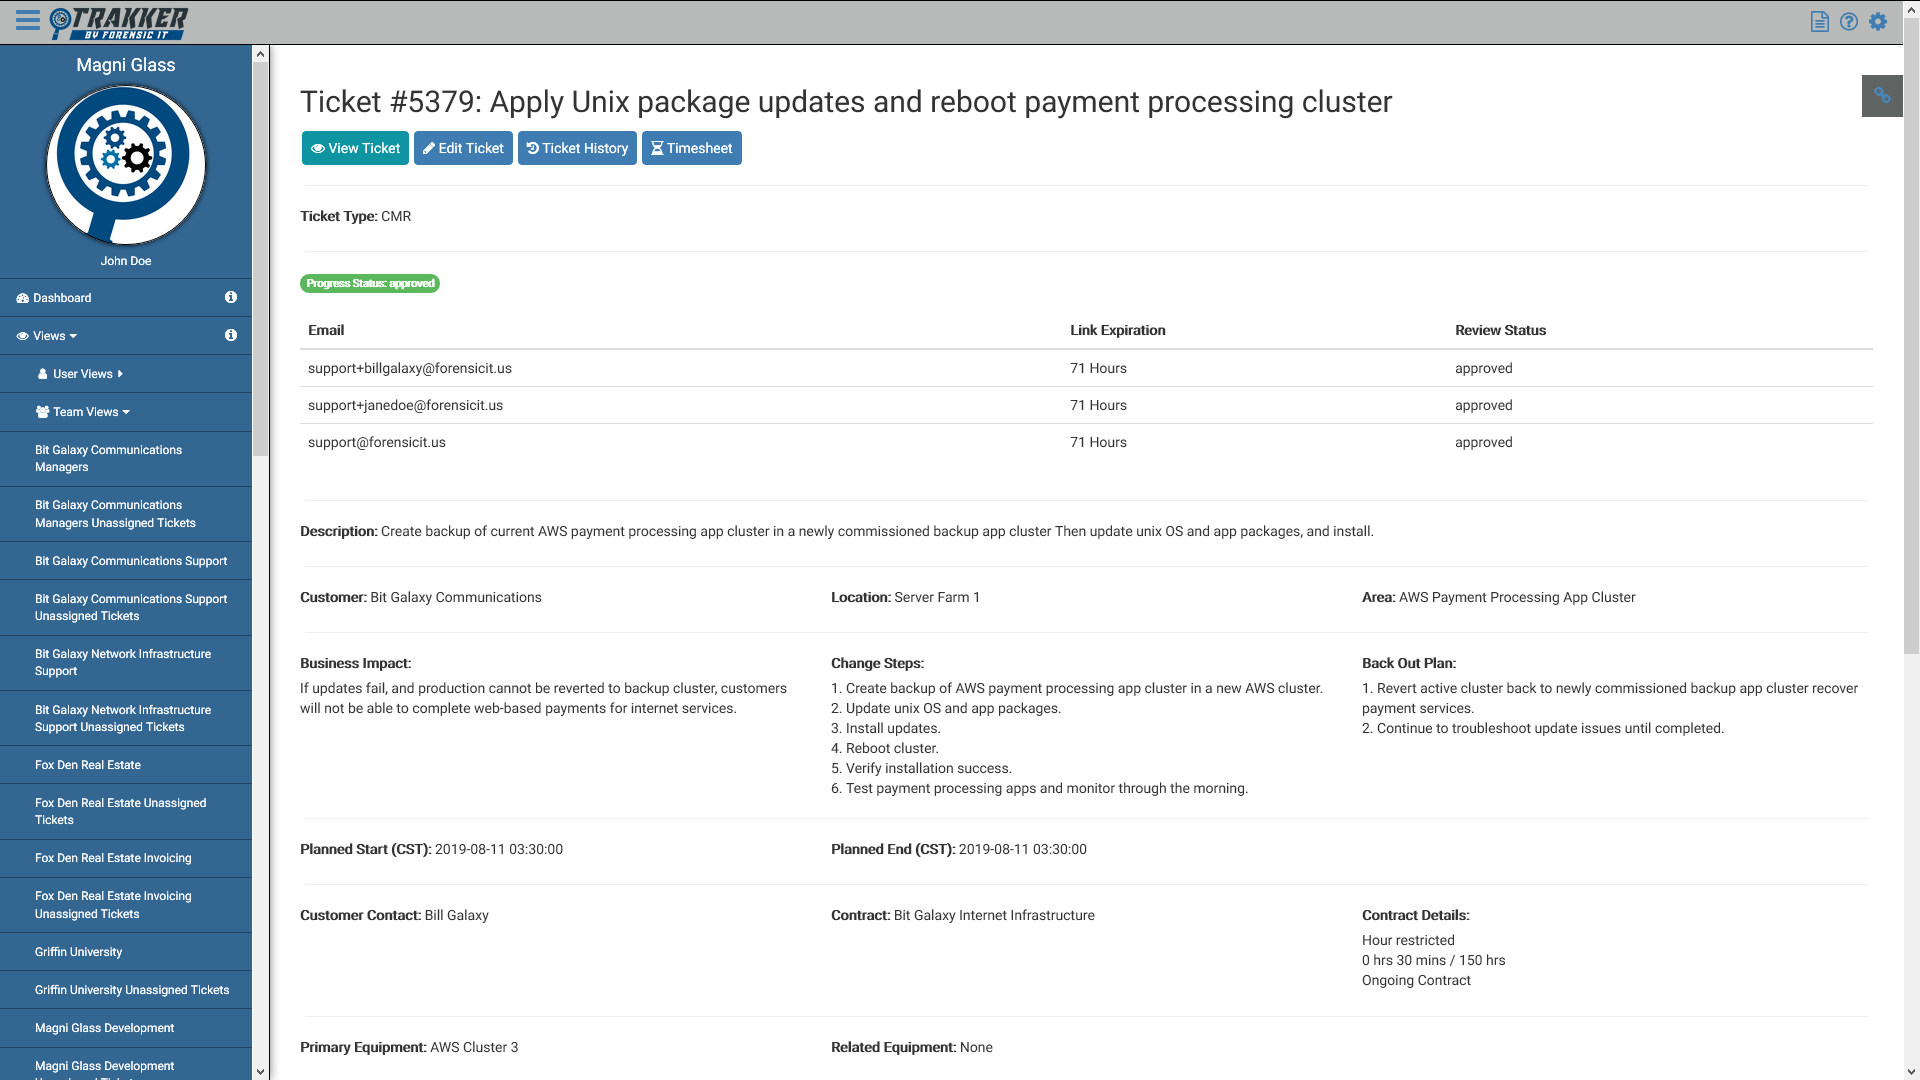Screen dimensions: 1920x1080
Task: Open Fox Den Real Estate Invoicing view
Action: tap(113, 858)
